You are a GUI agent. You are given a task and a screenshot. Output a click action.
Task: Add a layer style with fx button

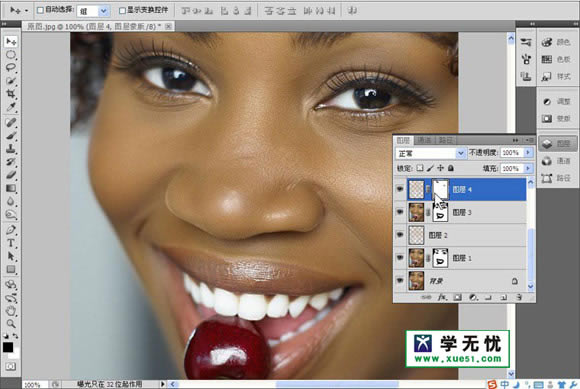pos(442,297)
